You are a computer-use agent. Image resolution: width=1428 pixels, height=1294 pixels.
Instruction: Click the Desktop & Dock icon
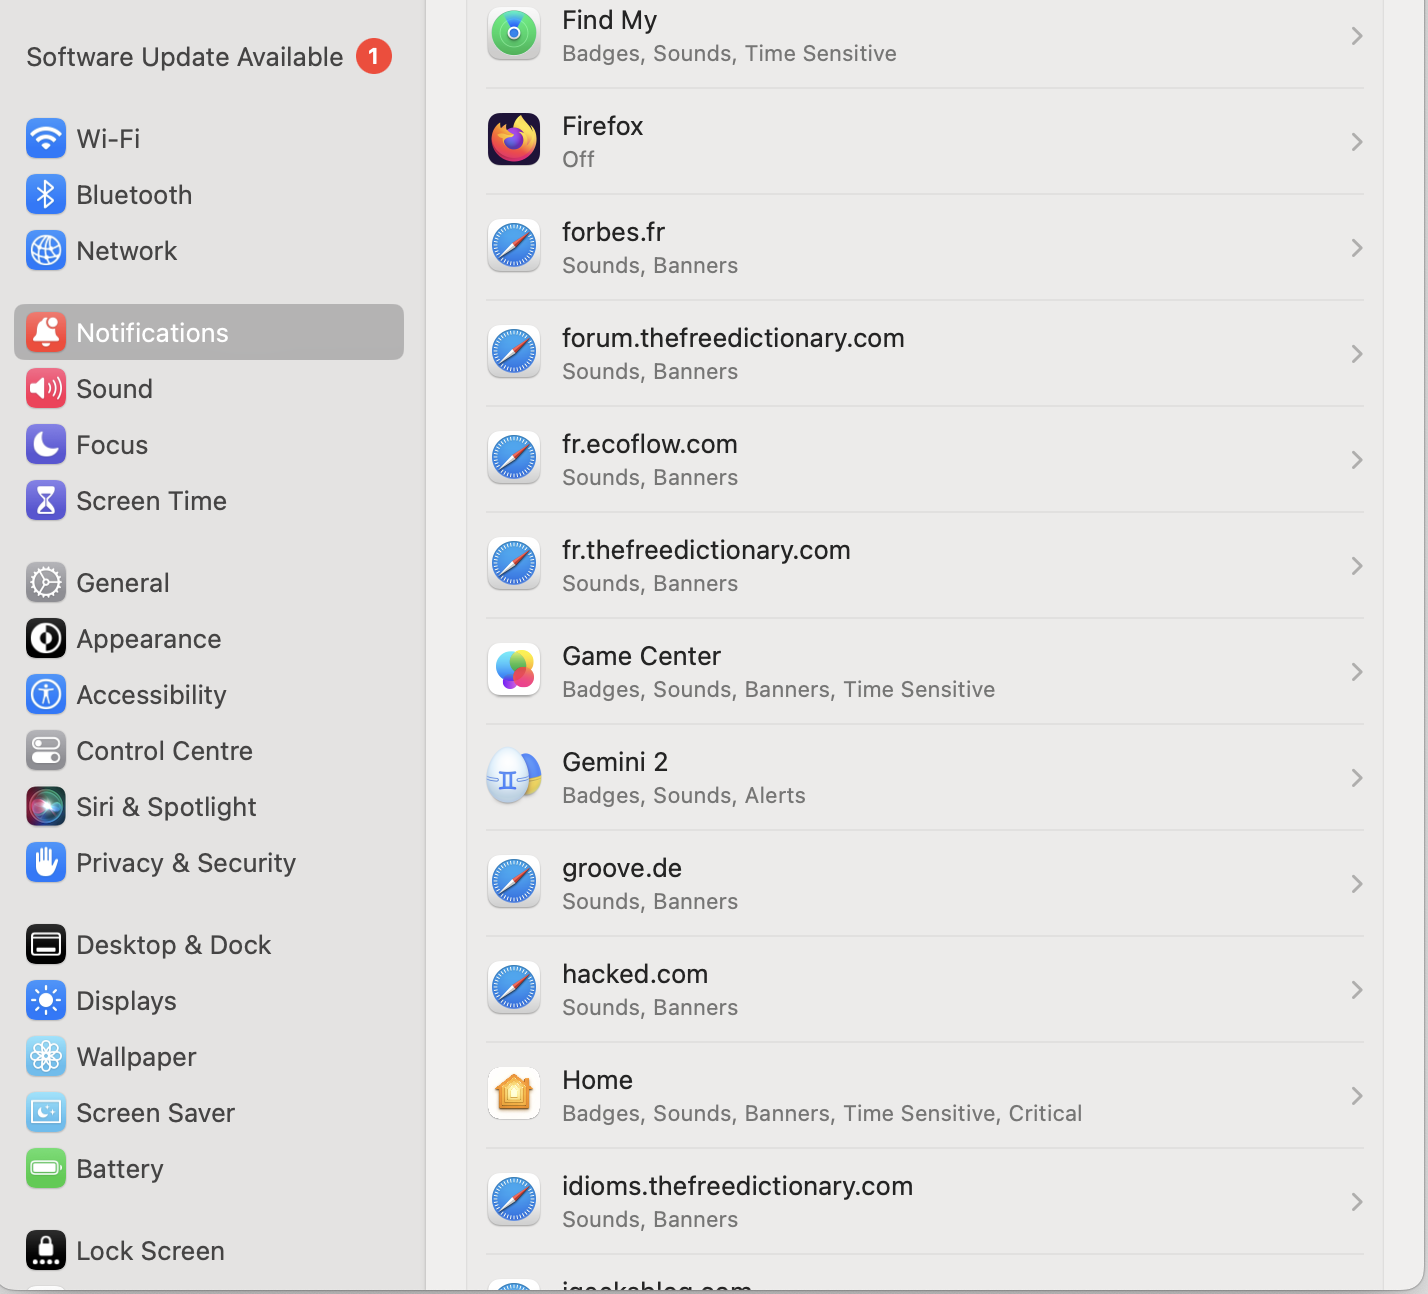(46, 944)
